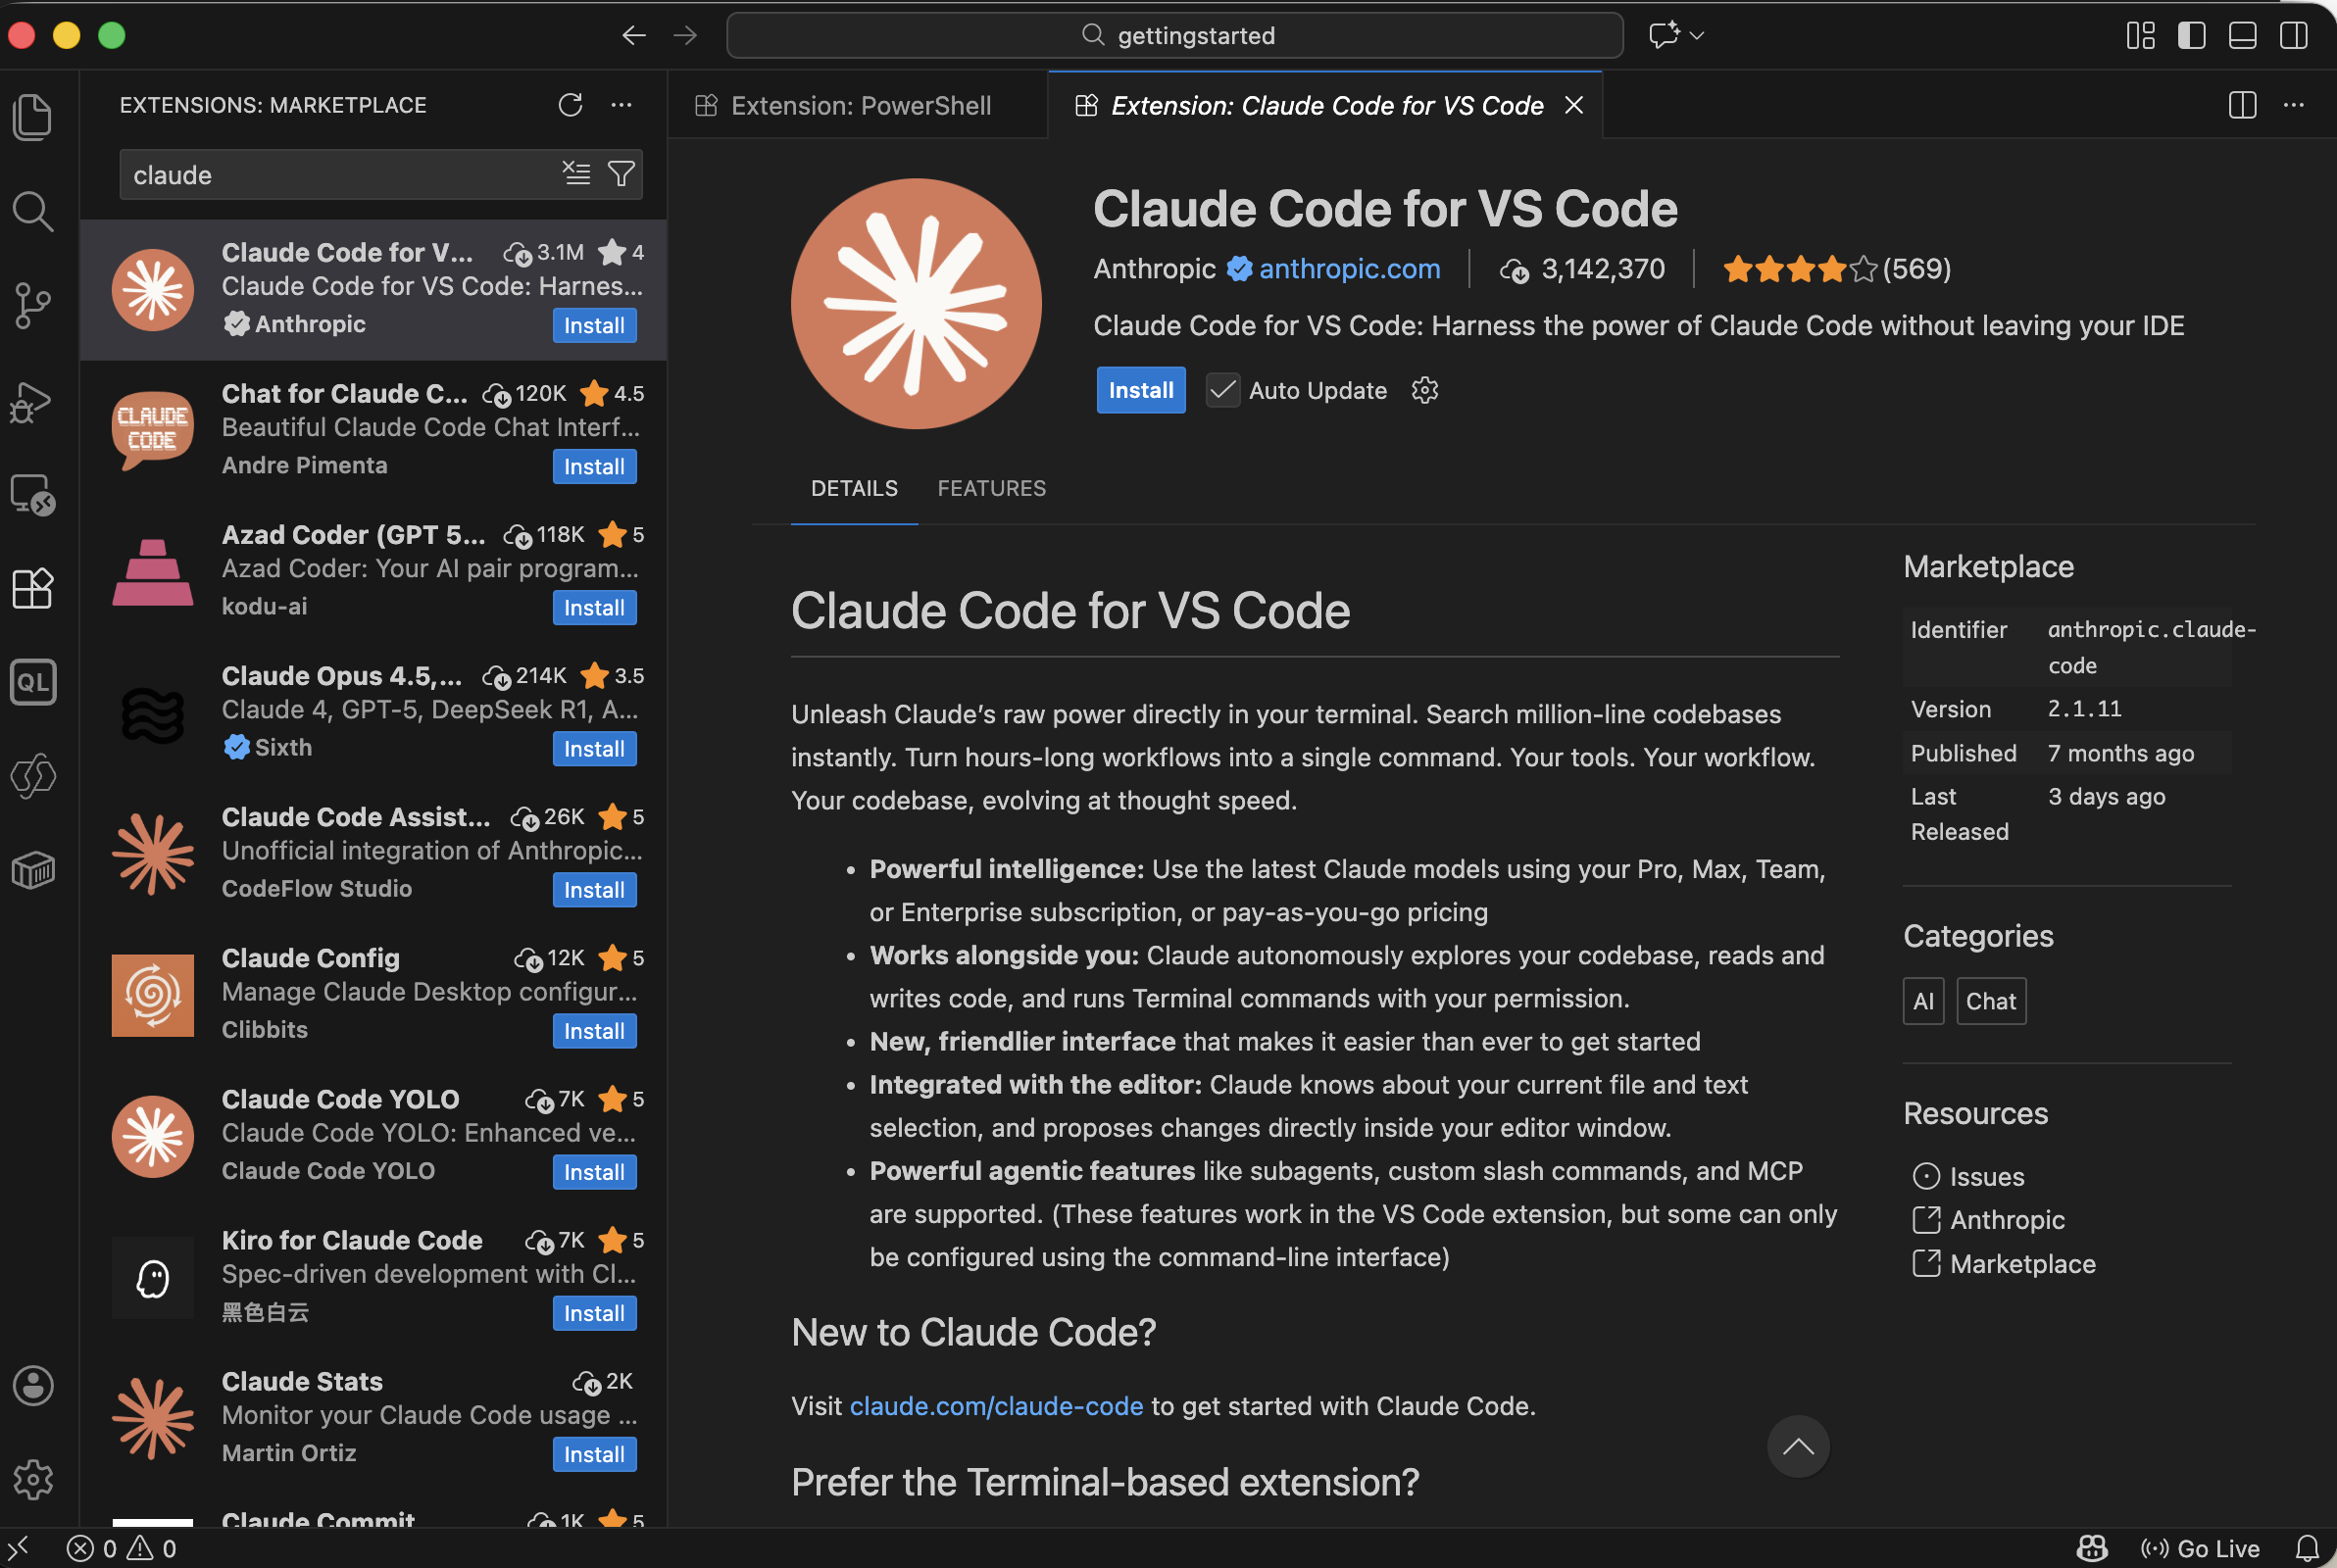
Task: Install the Claude Code for VS Code extension
Action: coord(1140,390)
